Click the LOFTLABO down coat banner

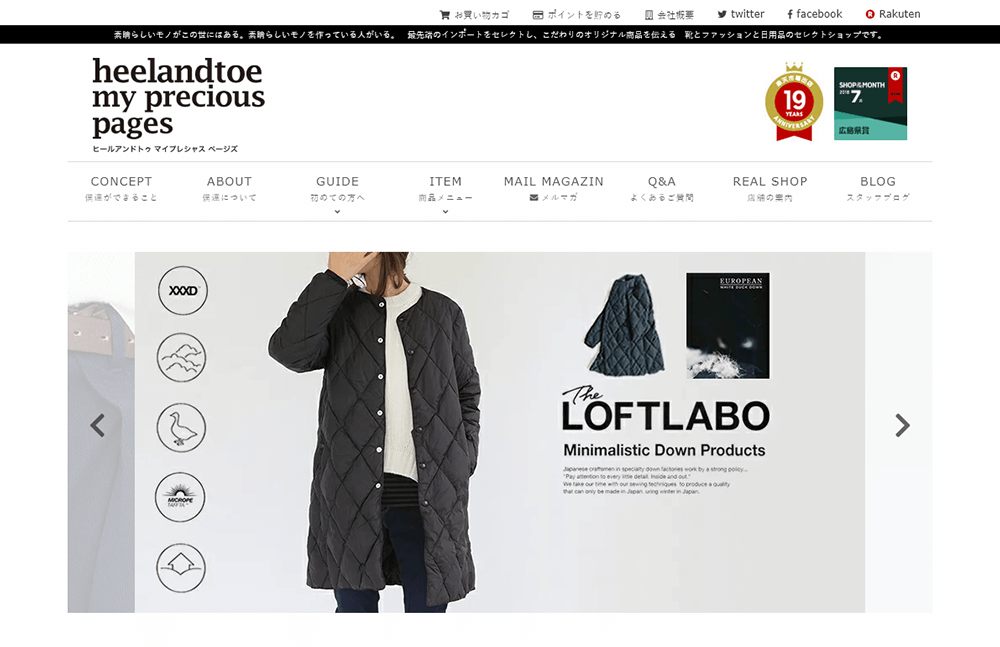tap(499, 432)
